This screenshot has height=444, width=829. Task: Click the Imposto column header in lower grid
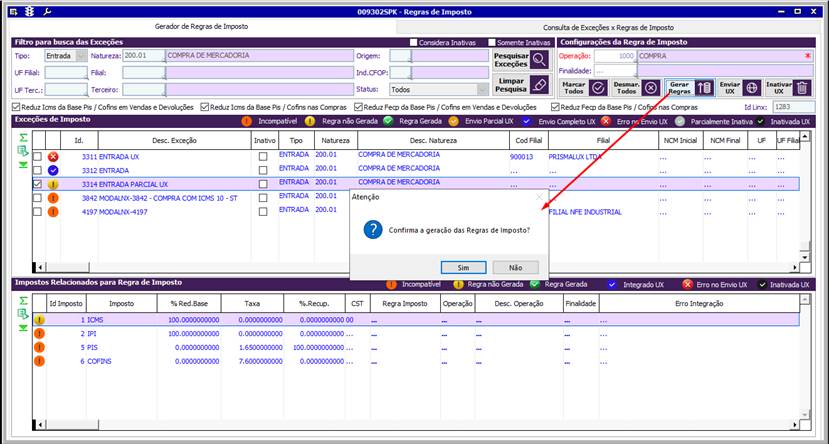[x=122, y=303]
